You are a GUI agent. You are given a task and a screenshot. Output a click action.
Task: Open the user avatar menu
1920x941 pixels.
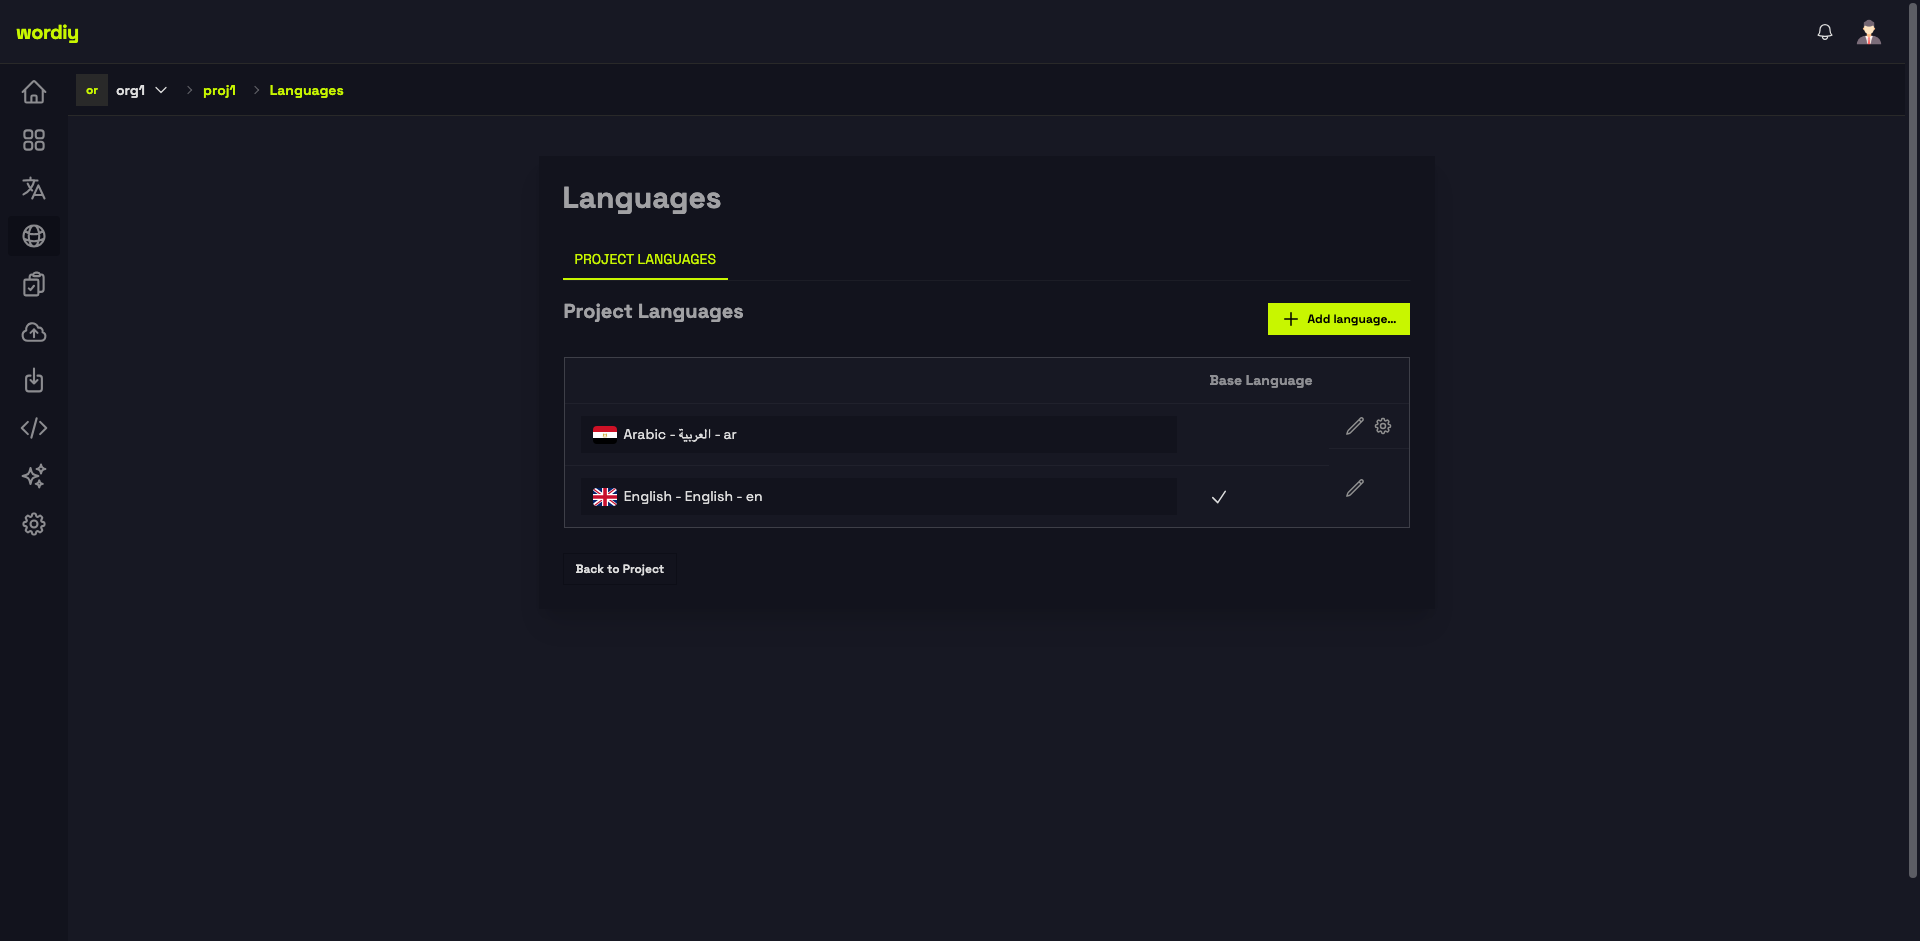coord(1869,32)
